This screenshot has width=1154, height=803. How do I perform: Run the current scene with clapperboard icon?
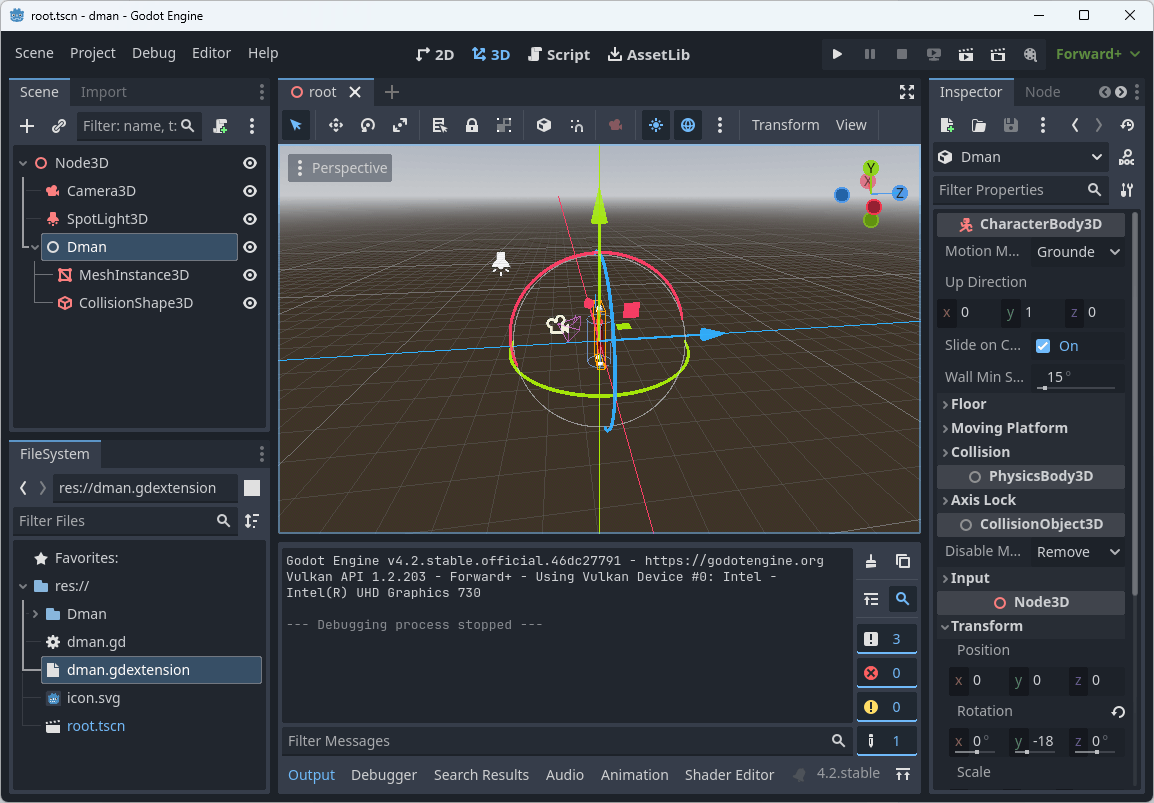966,54
